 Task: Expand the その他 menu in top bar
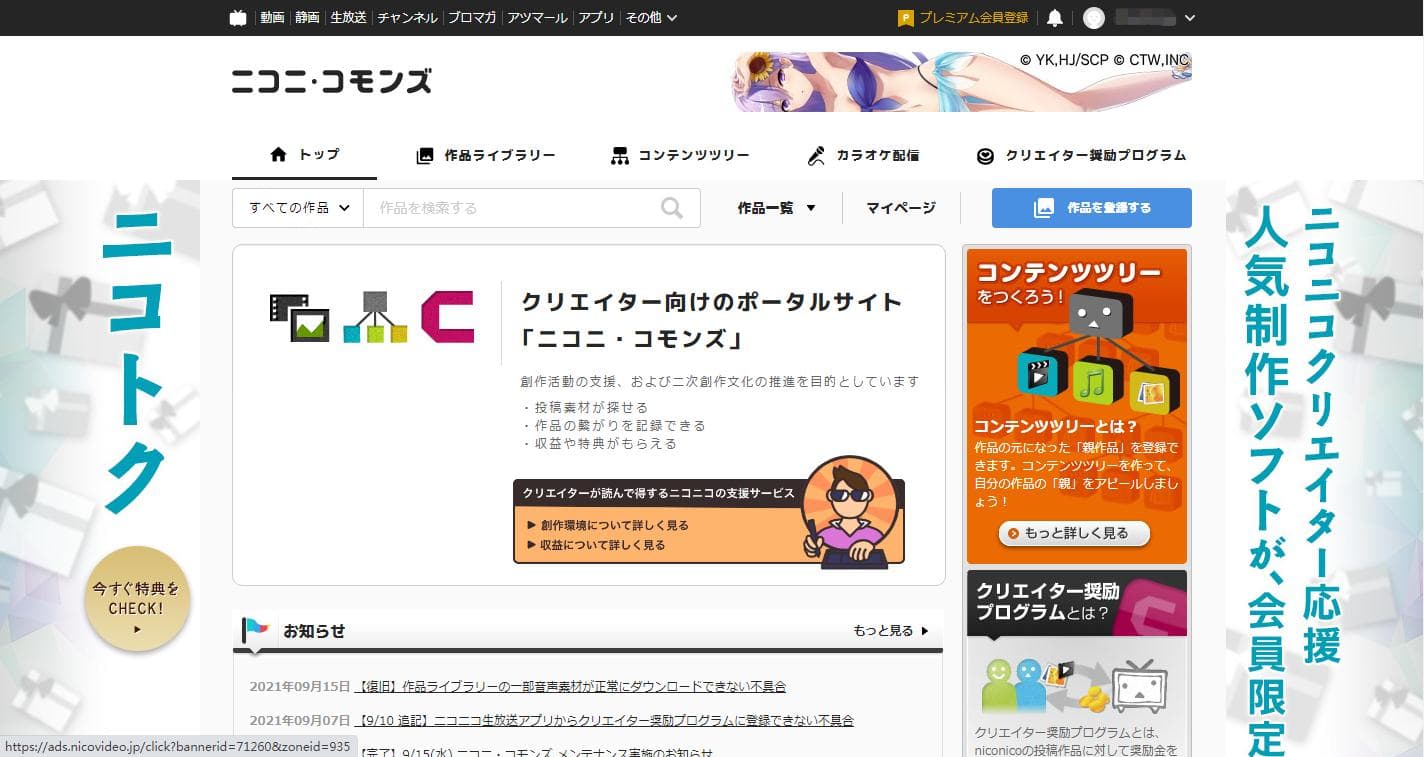651,17
